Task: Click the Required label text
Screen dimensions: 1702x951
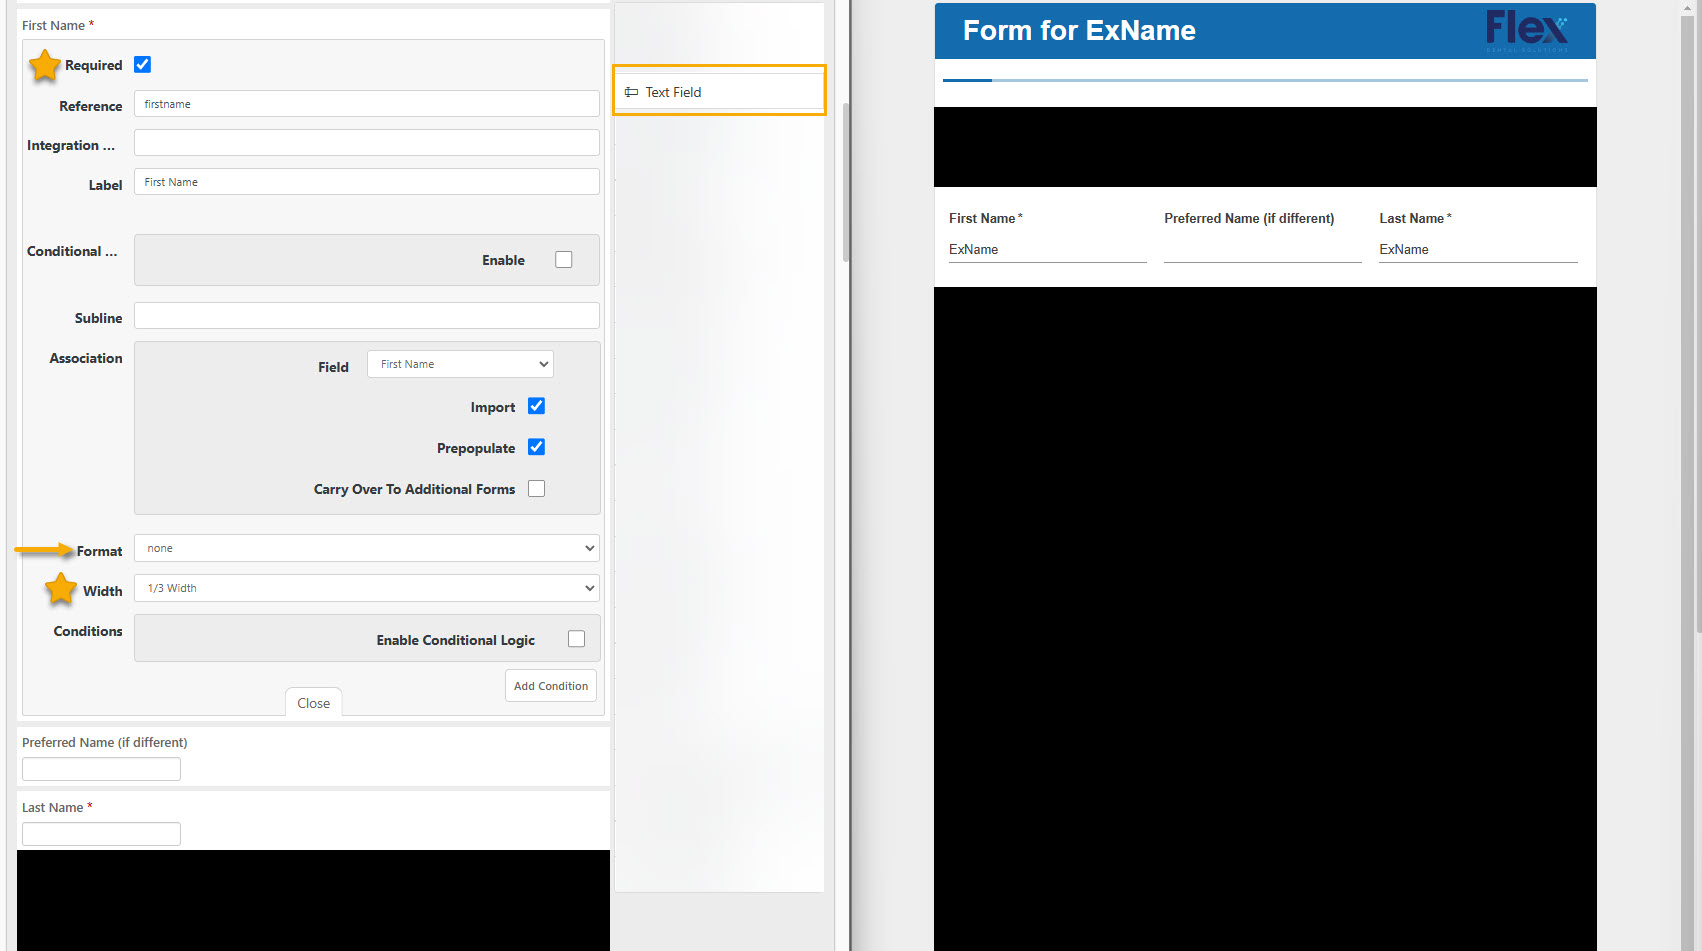Action: (94, 65)
